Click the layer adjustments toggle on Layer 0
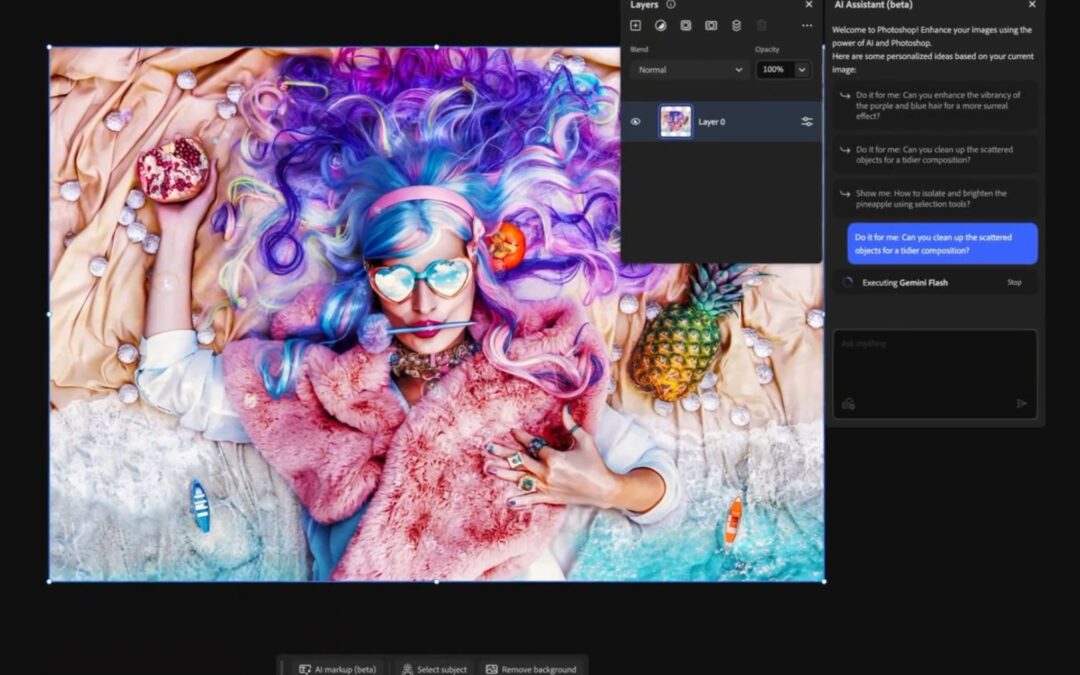 [808, 121]
